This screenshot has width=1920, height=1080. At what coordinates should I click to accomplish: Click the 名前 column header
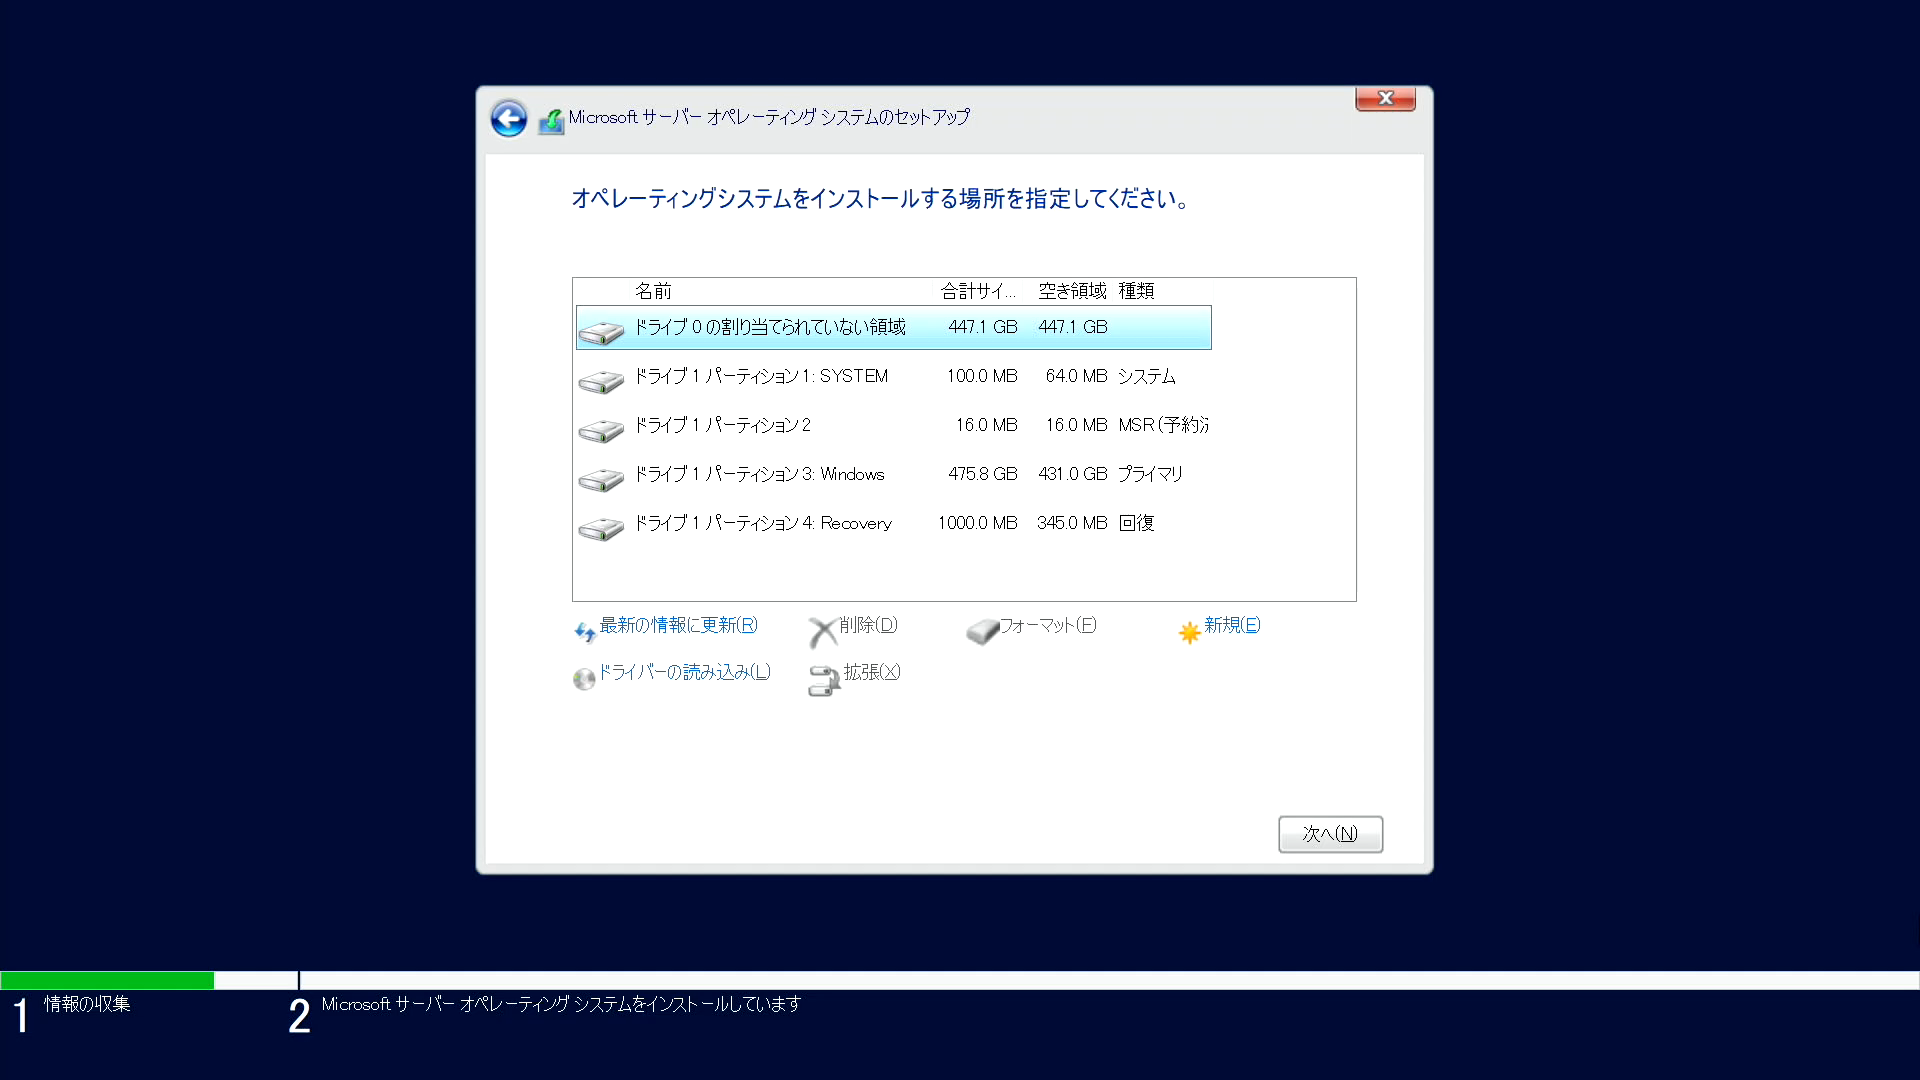point(653,291)
